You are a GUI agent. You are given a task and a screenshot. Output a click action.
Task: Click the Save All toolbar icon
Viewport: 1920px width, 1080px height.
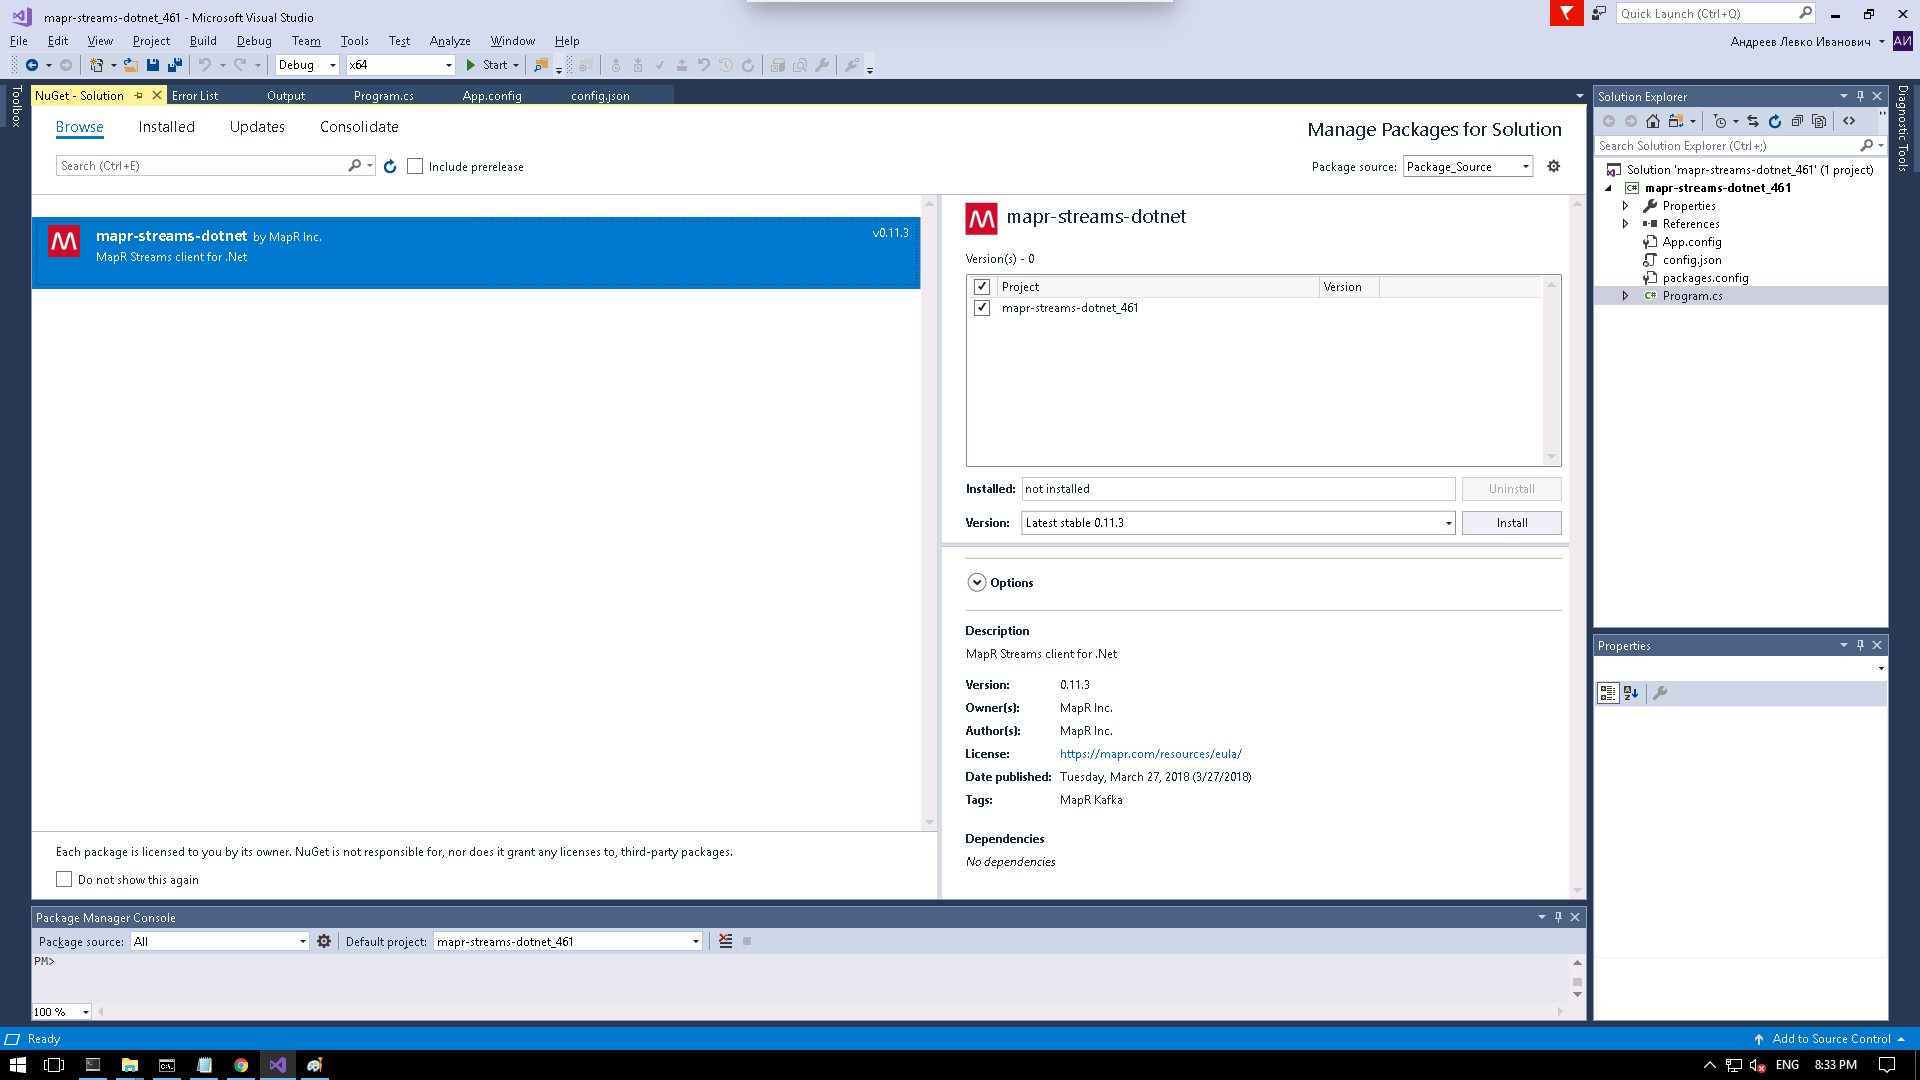point(175,65)
